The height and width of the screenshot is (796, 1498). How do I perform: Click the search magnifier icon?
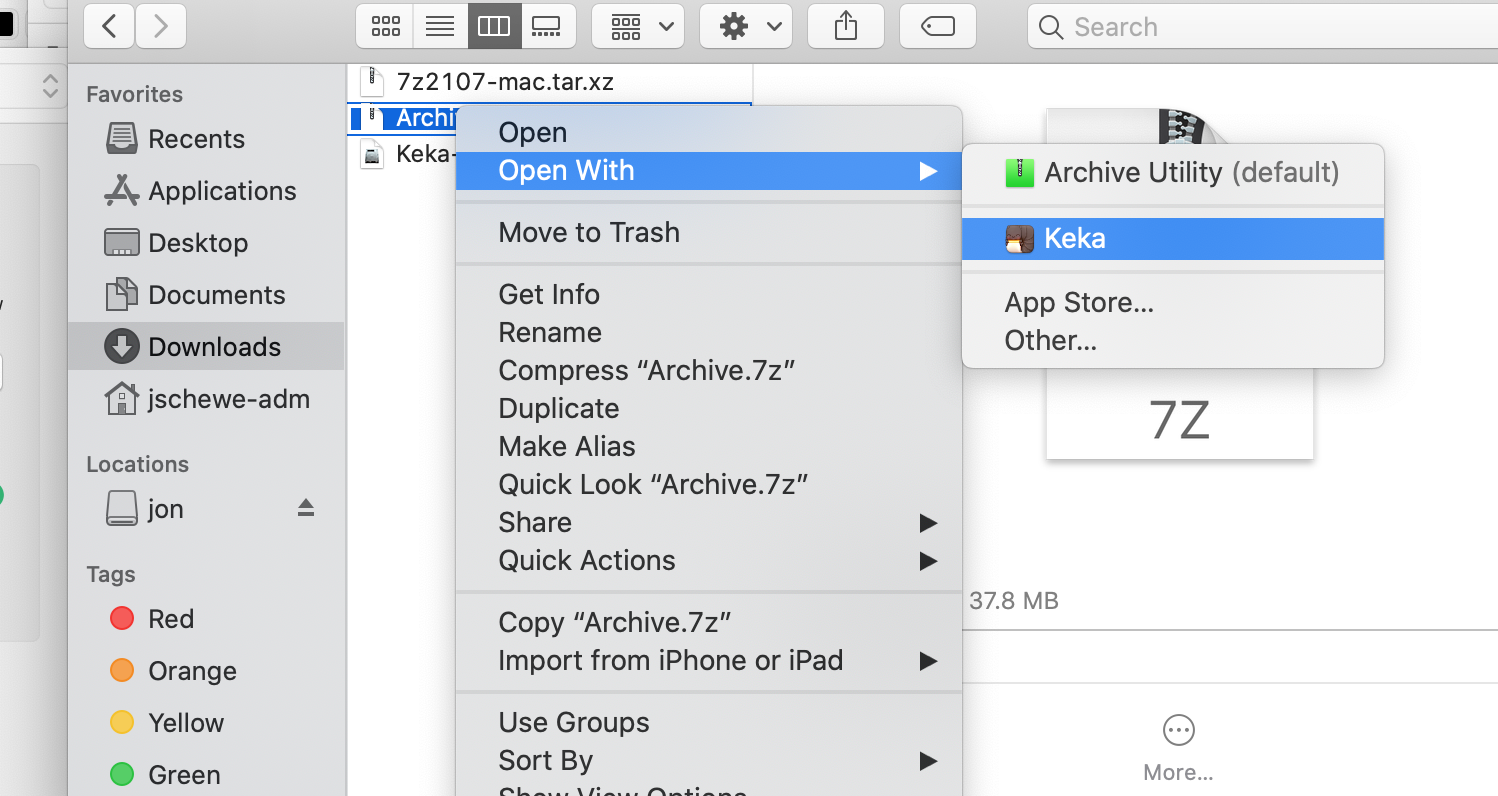click(x=1051, y=27)
